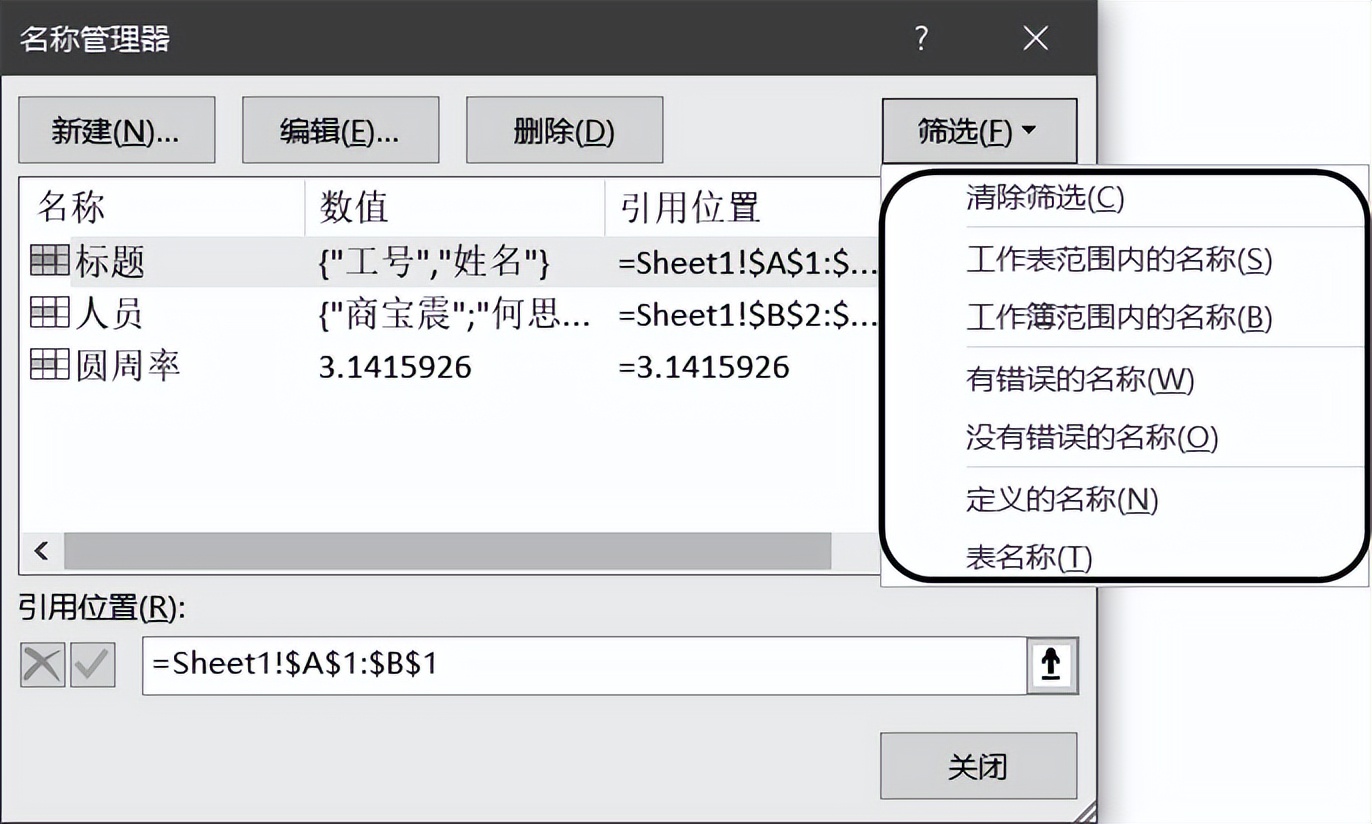Create a new name with 新建 button
Image resolution: width=1372 pixels, height=824 pixels.
pos(116,129)
